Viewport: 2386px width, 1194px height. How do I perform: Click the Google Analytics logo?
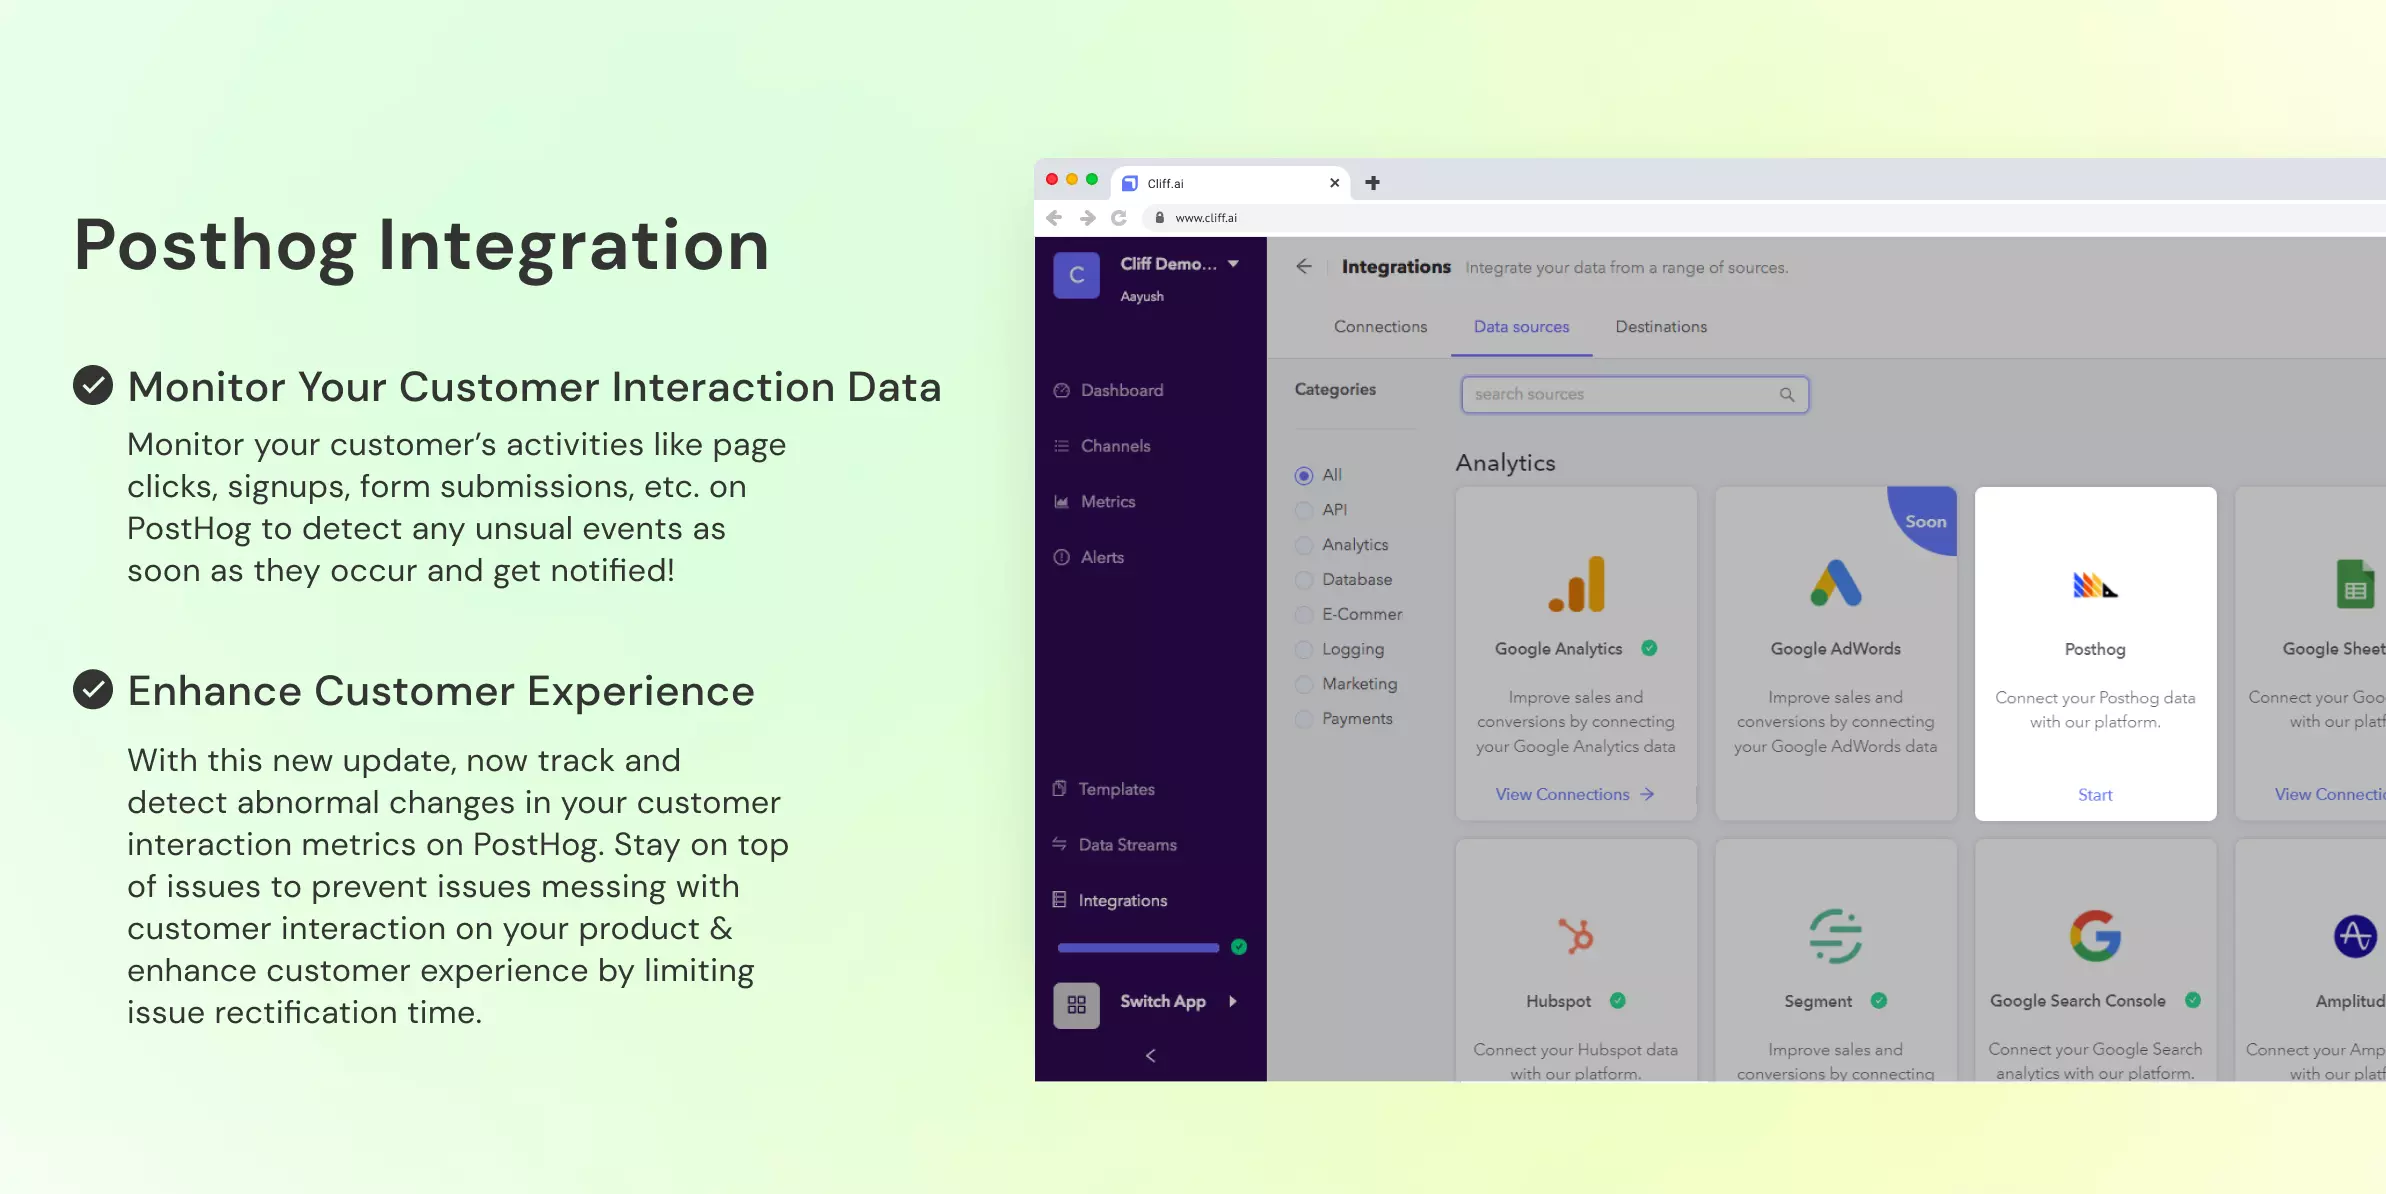pos(1576,584)
